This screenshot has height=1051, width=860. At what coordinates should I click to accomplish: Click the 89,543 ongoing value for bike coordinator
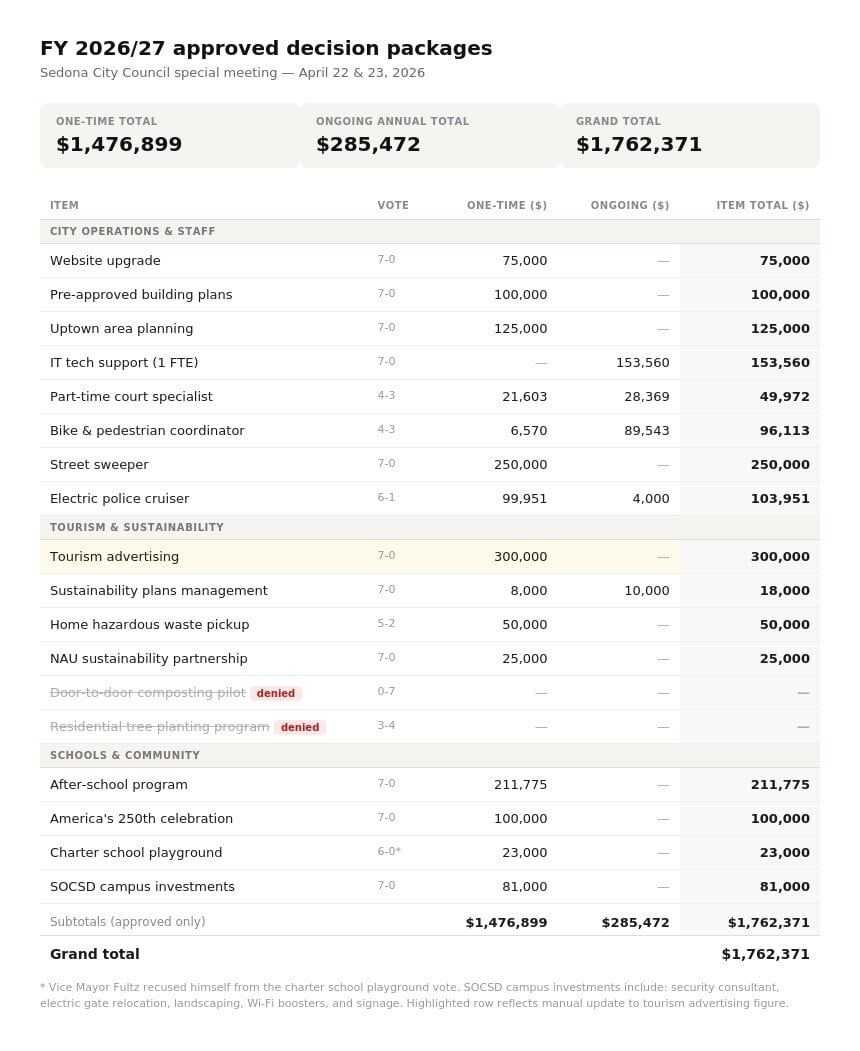(x=647, y=431)
